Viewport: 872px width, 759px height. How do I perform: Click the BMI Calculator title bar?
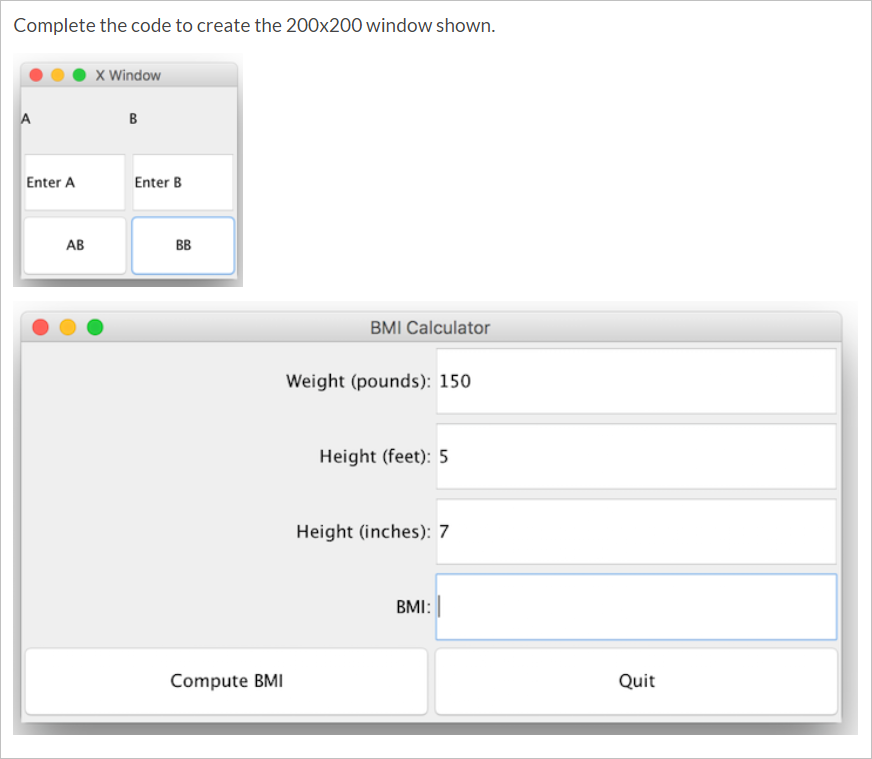[430, 327]
